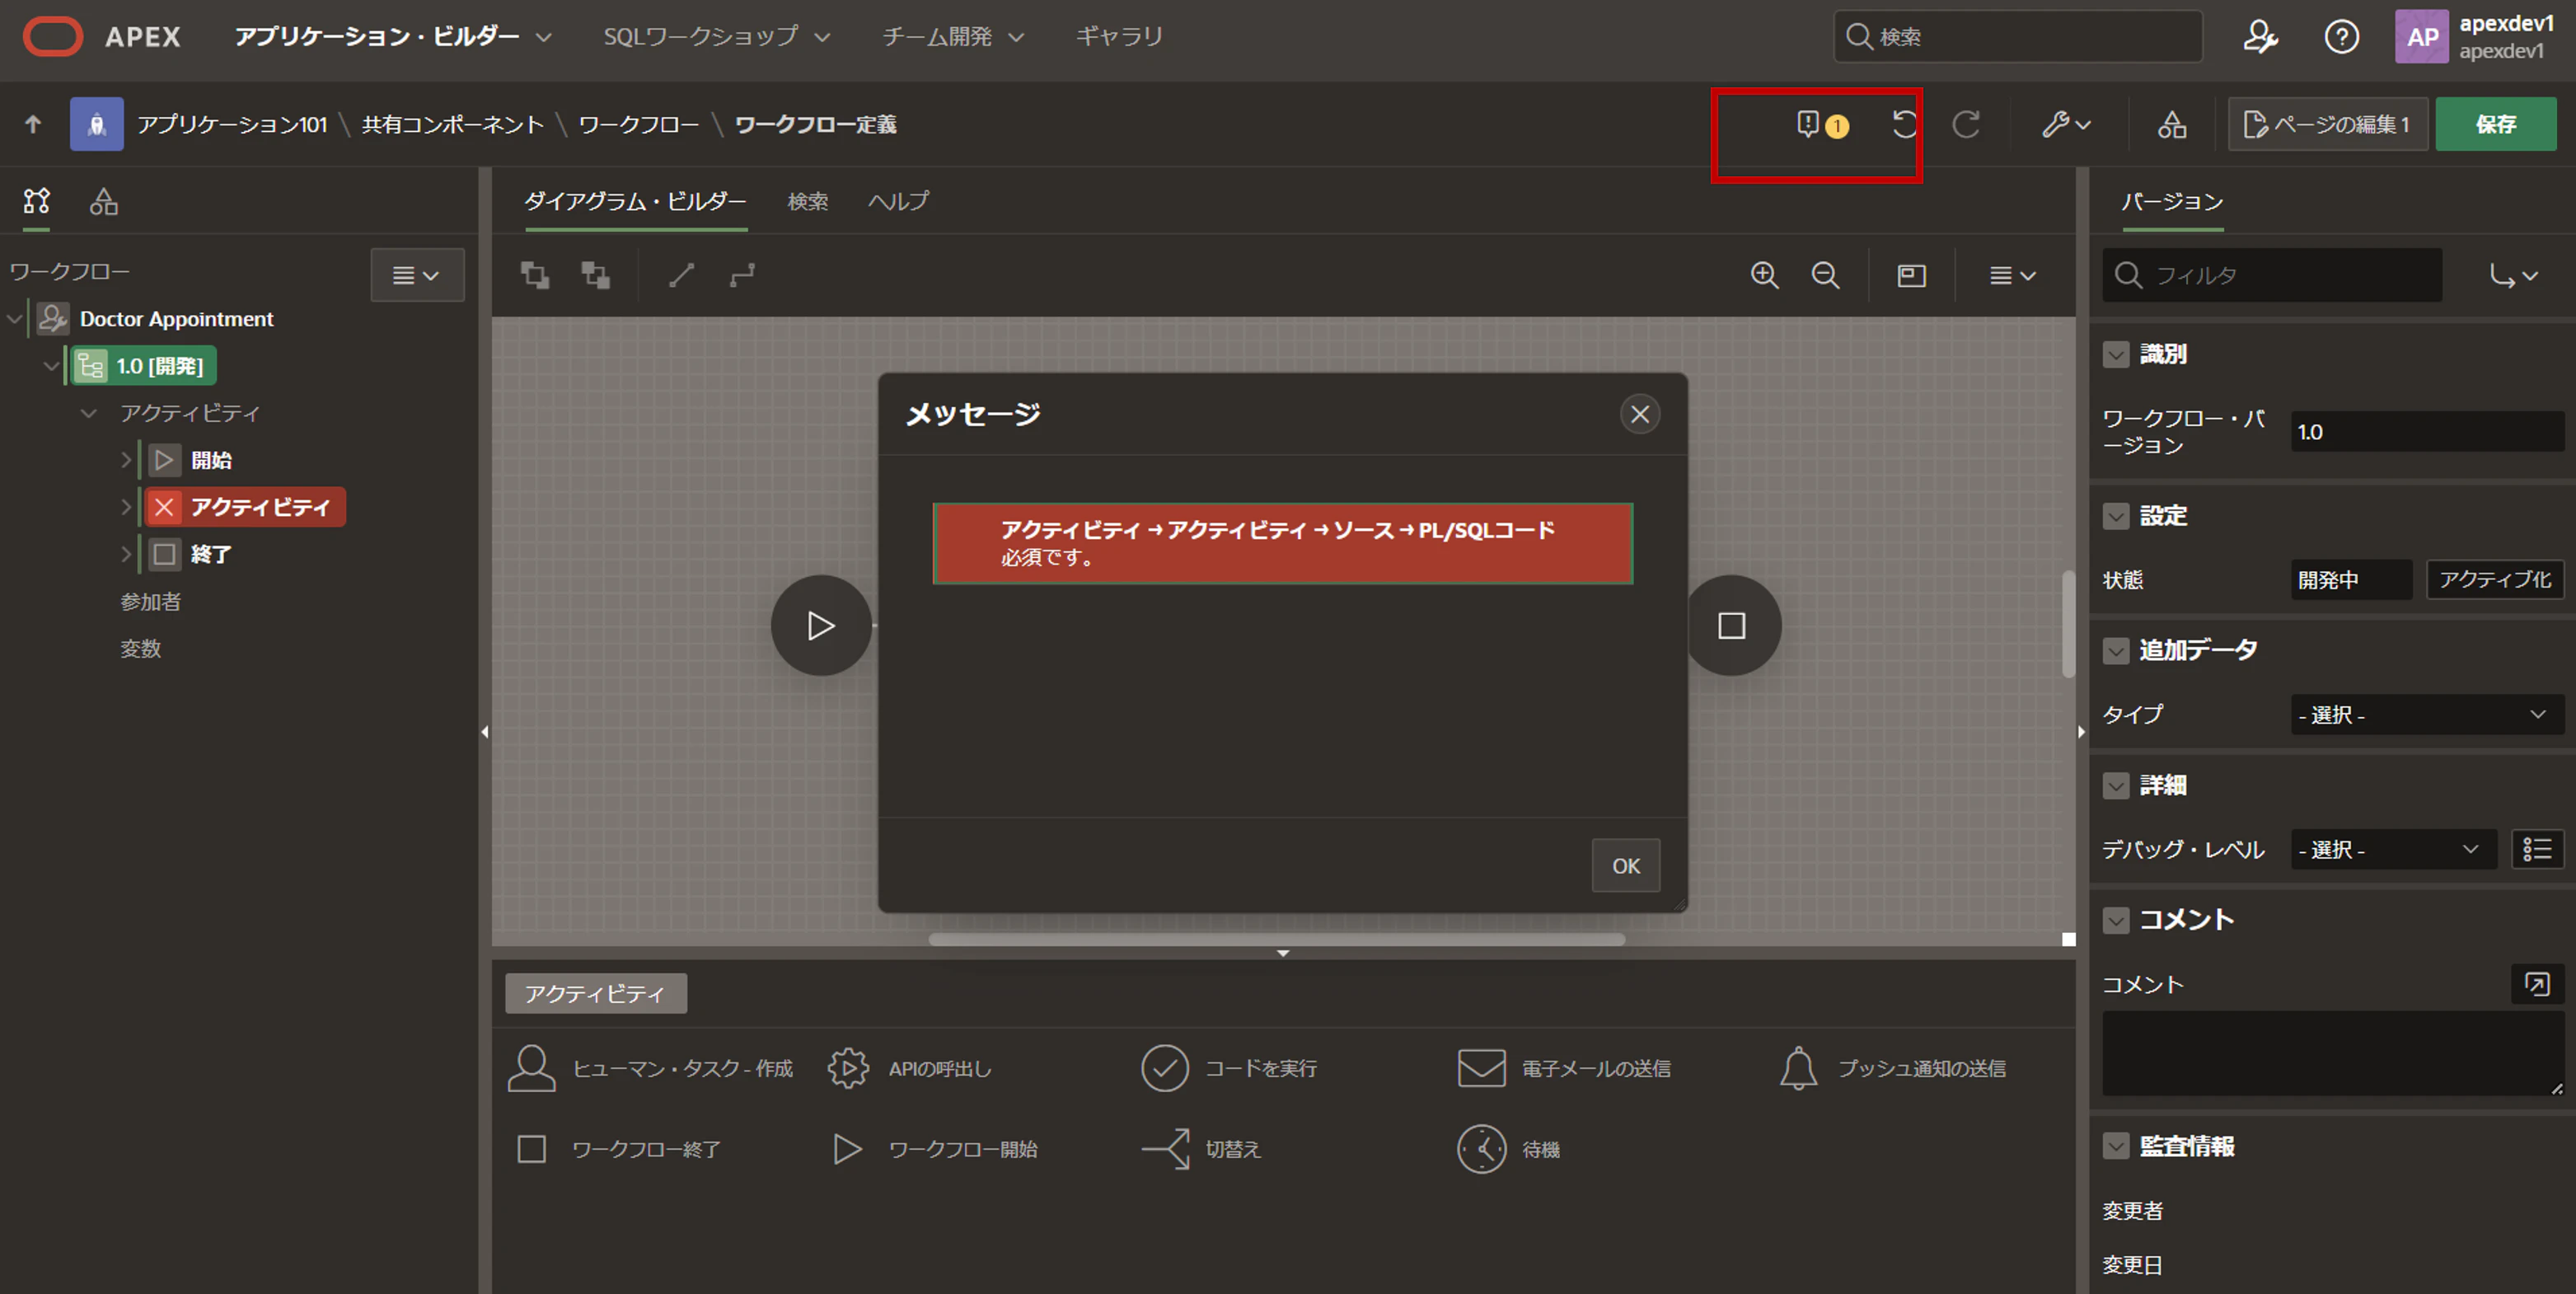Switch to the 検索 tab
The width and height of the screenshot is (2576, 1294).
(807, 202)
